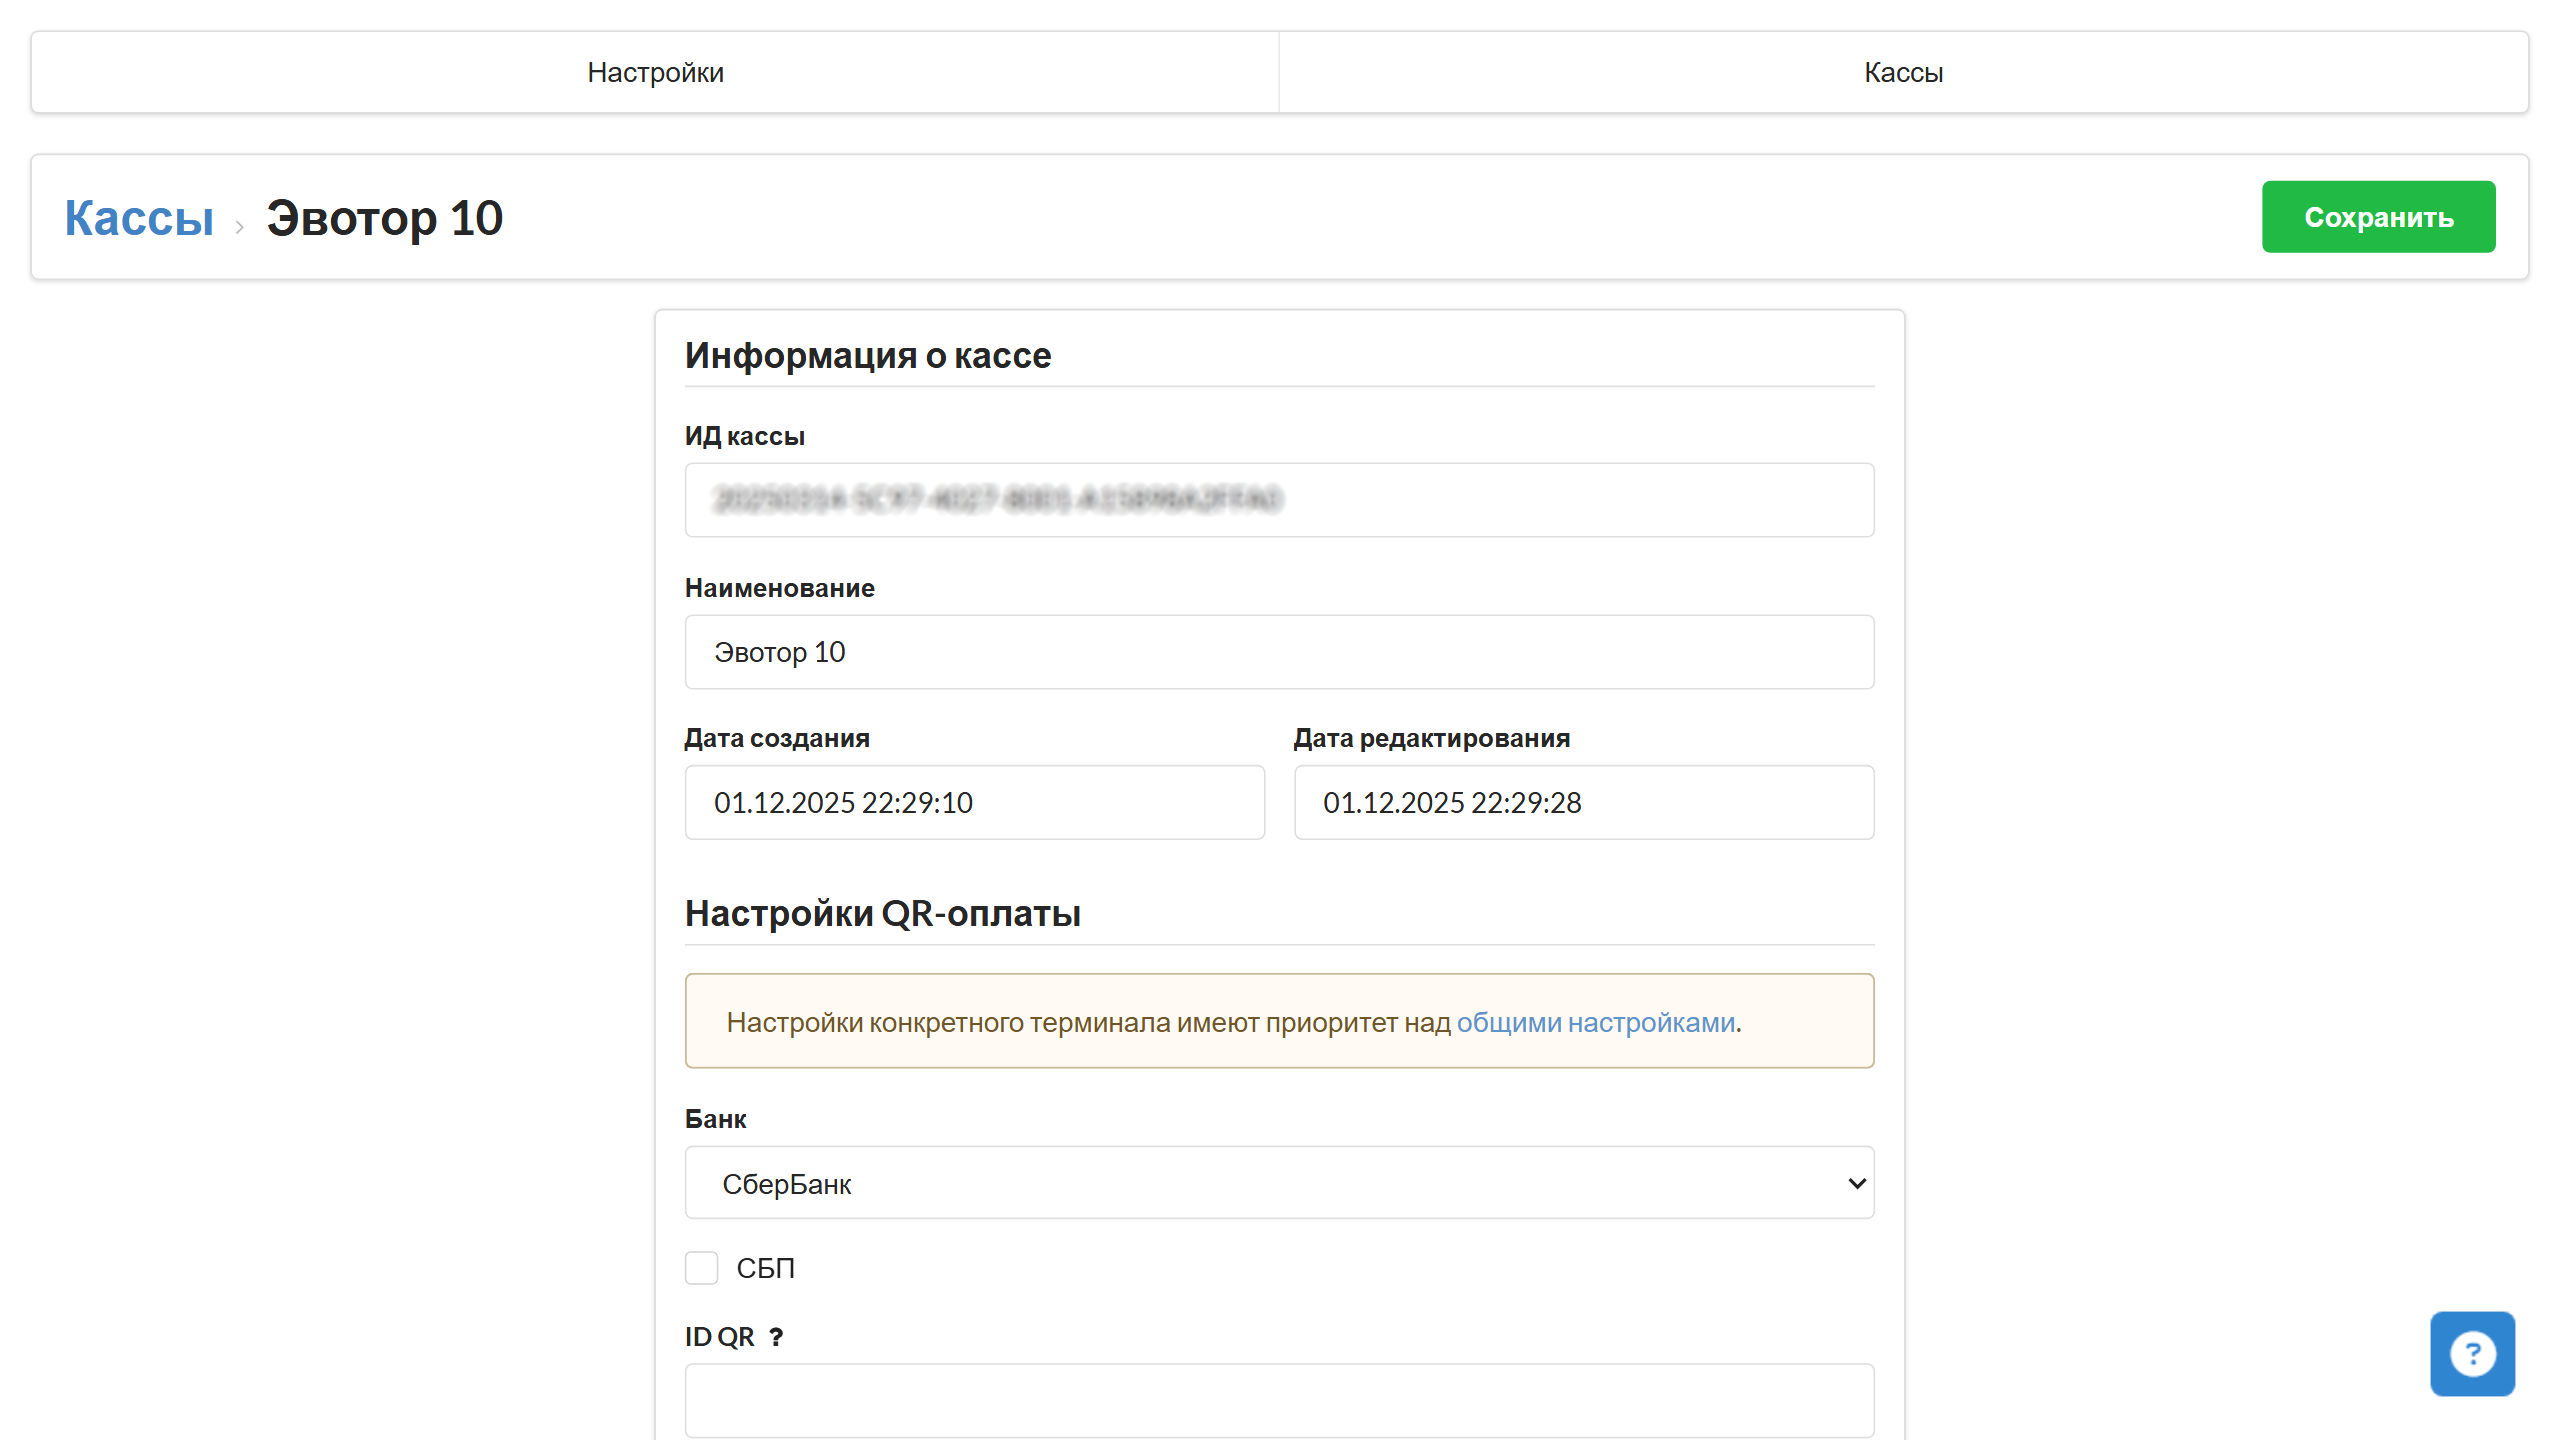Screen dimensions: 2560x1440
Task: Click the Настройки QR-оплаты section heading
Action: point(882,913)
